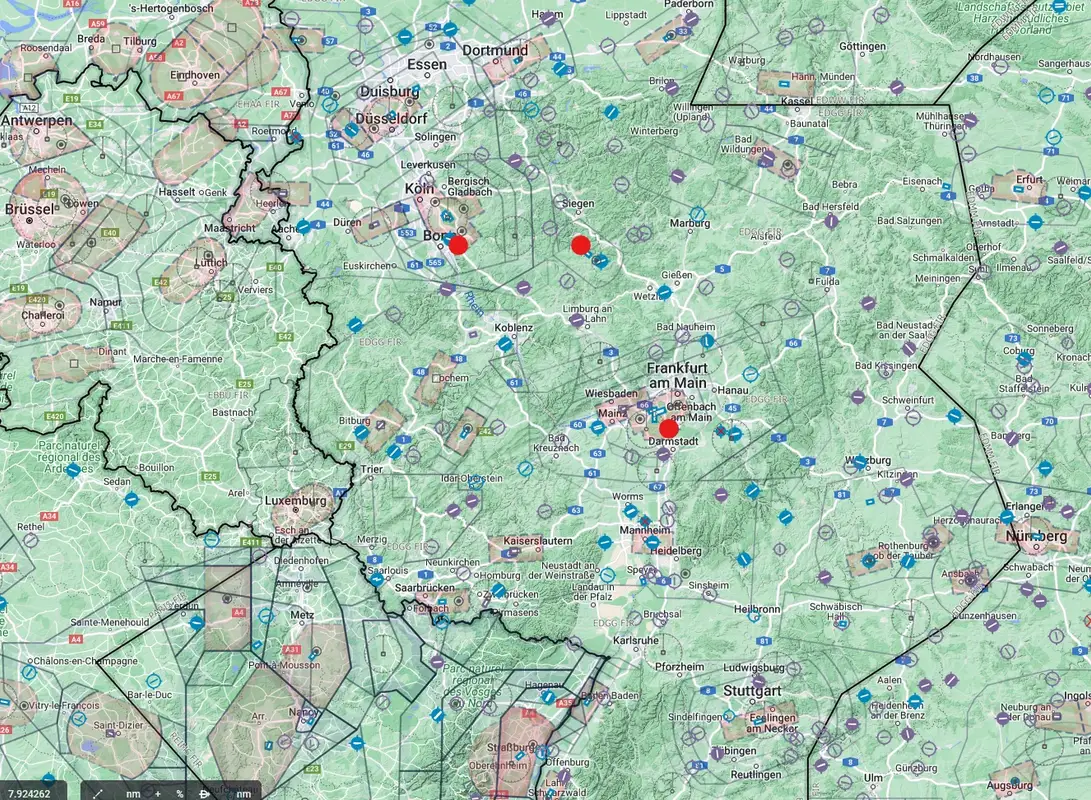Click the Erfurt city label
Screen dimensions: 1091x800
pyautogui.click(x=1029, y=179)
